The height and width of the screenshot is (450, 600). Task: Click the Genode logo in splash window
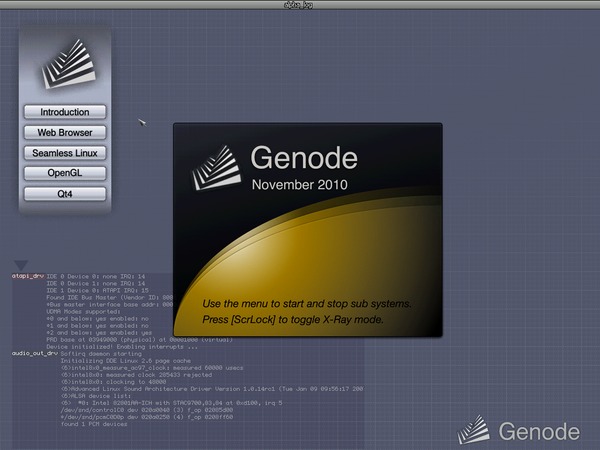(x=216, y=168)
